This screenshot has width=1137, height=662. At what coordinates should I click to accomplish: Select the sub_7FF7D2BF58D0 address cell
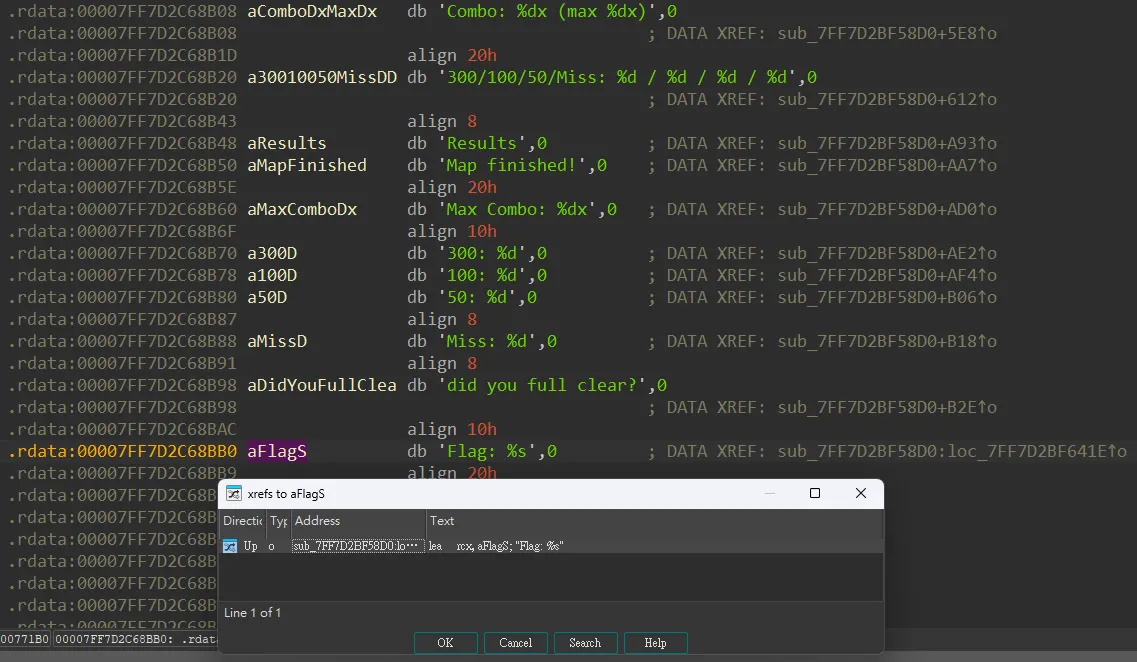[x=357, y=546]
